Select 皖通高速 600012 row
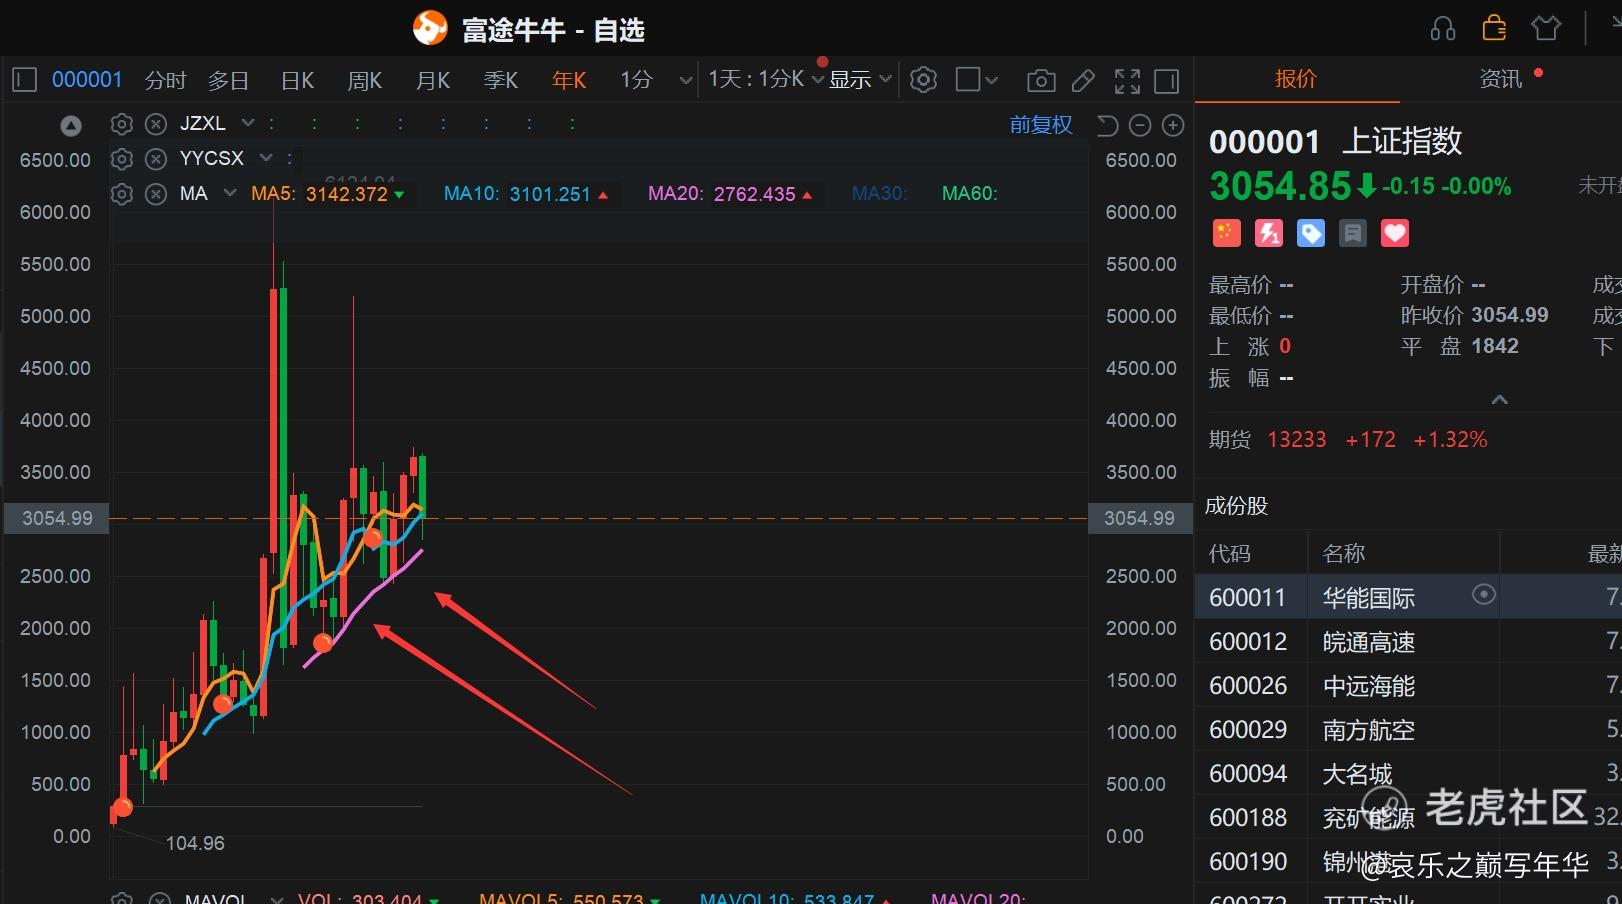1622x904 pixels. pos(1408,641)
